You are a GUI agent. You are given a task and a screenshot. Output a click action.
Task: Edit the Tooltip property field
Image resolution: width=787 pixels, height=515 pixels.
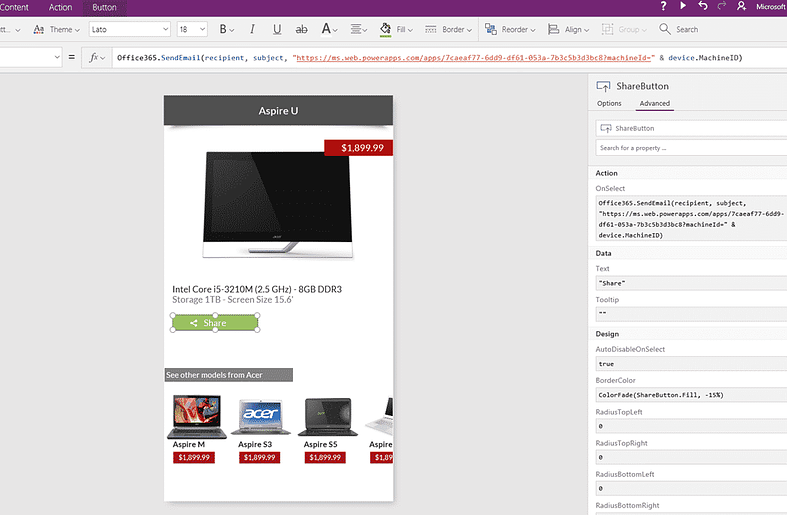[x=691, y=313]
